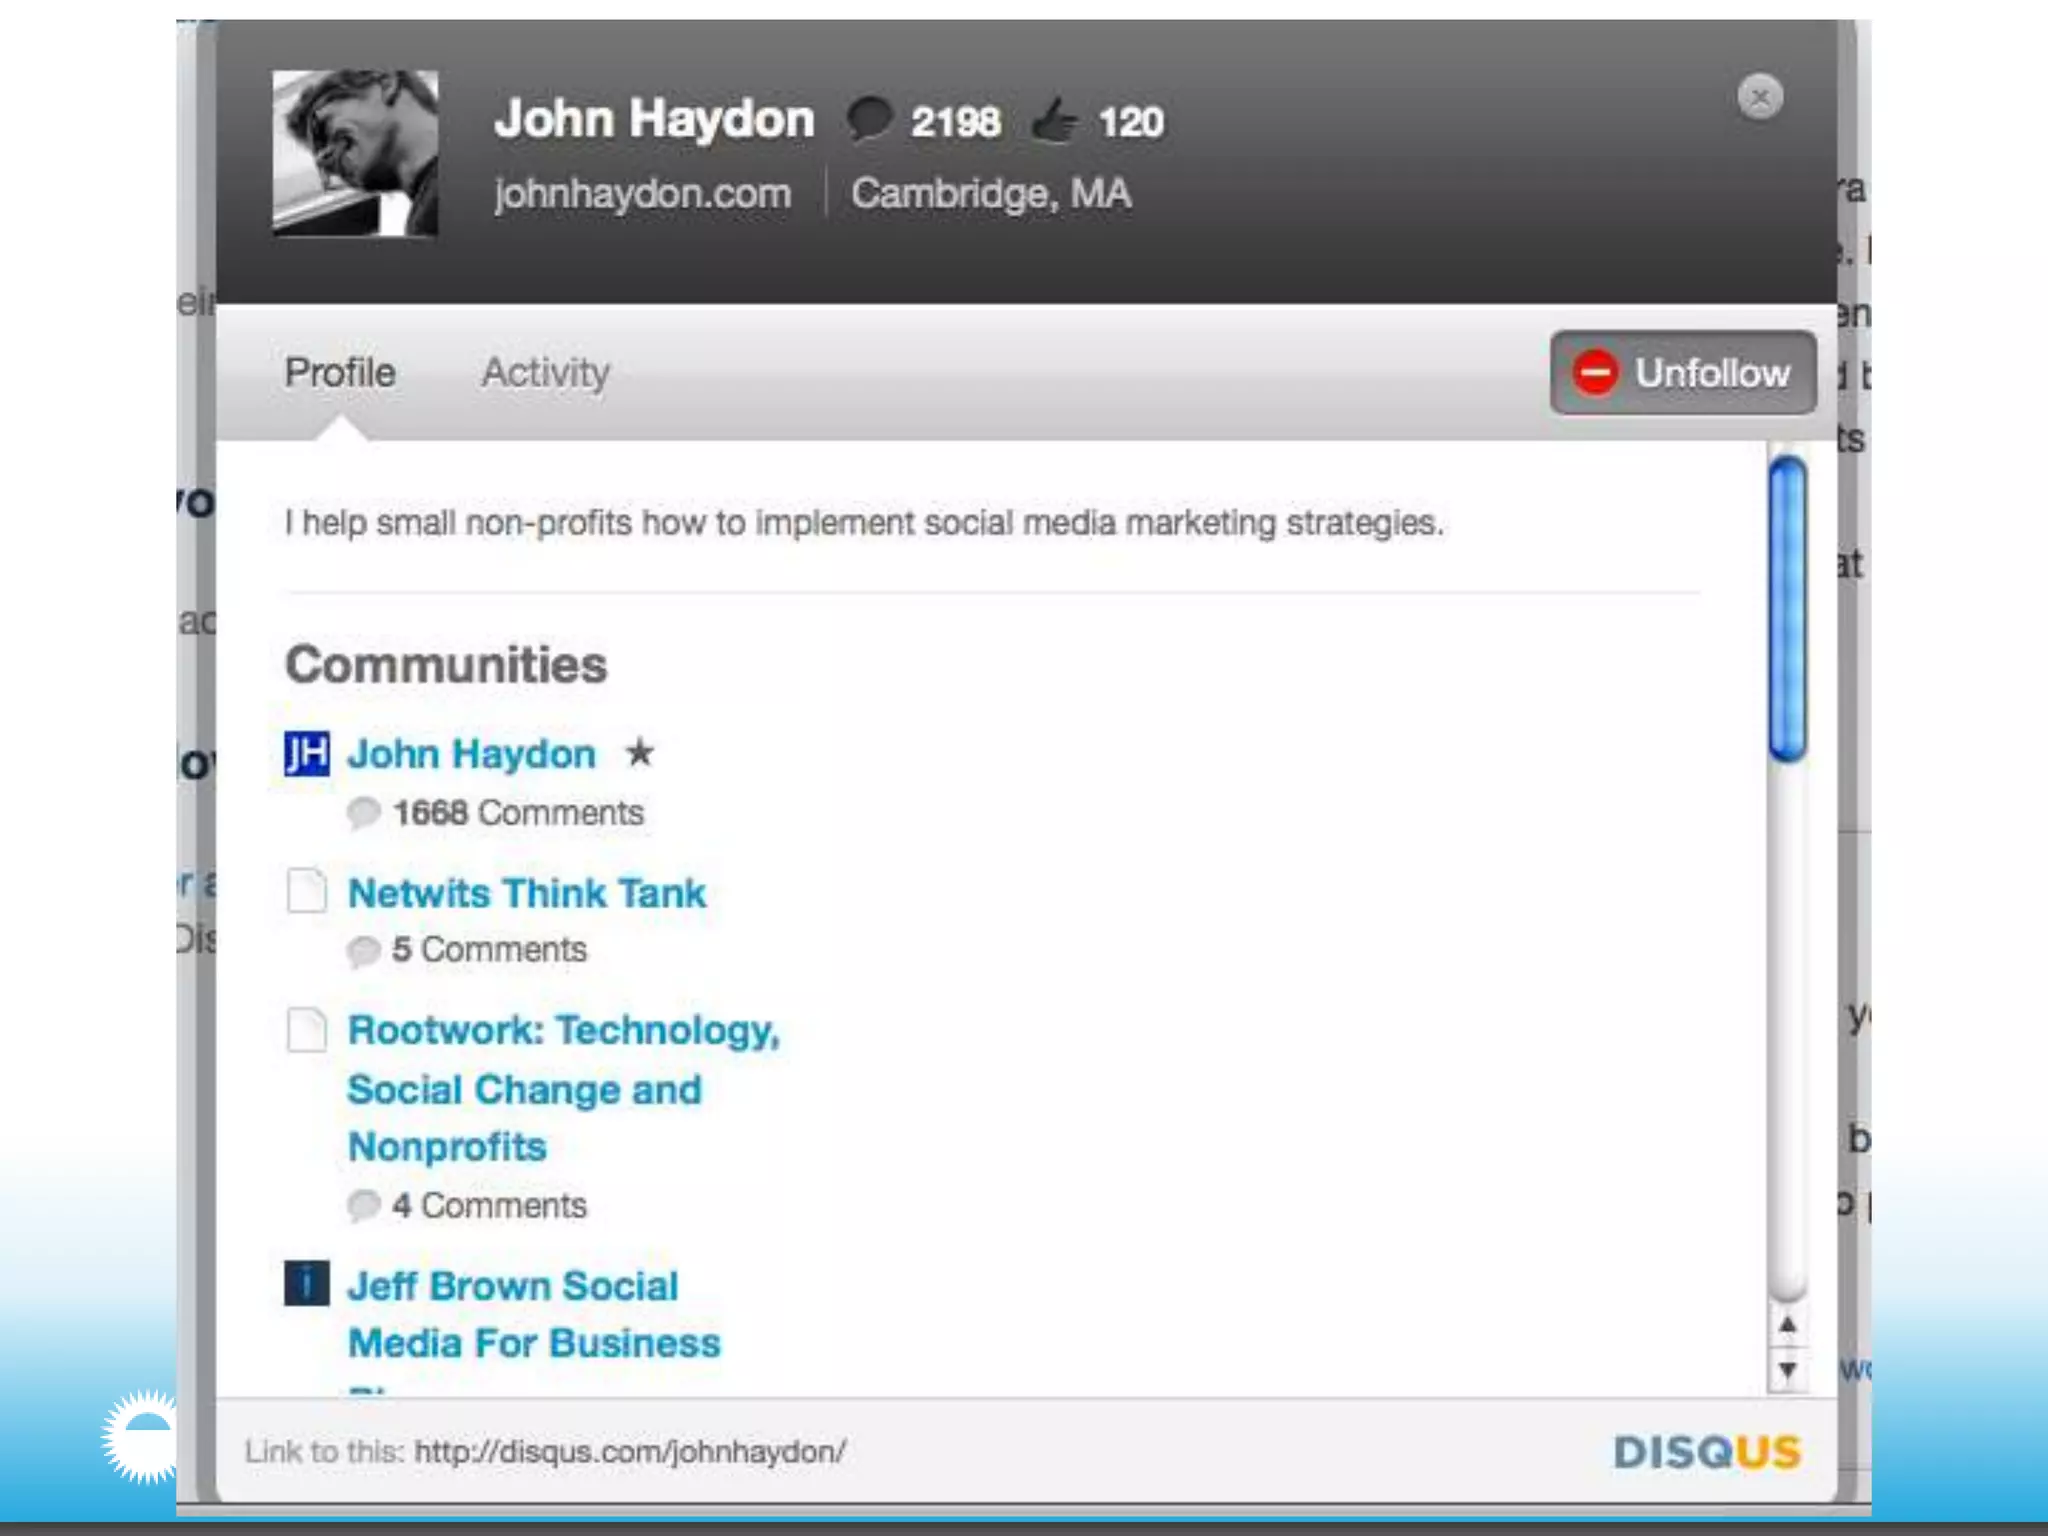Click the red minus icon in Unfollow

pos(1594,373)
